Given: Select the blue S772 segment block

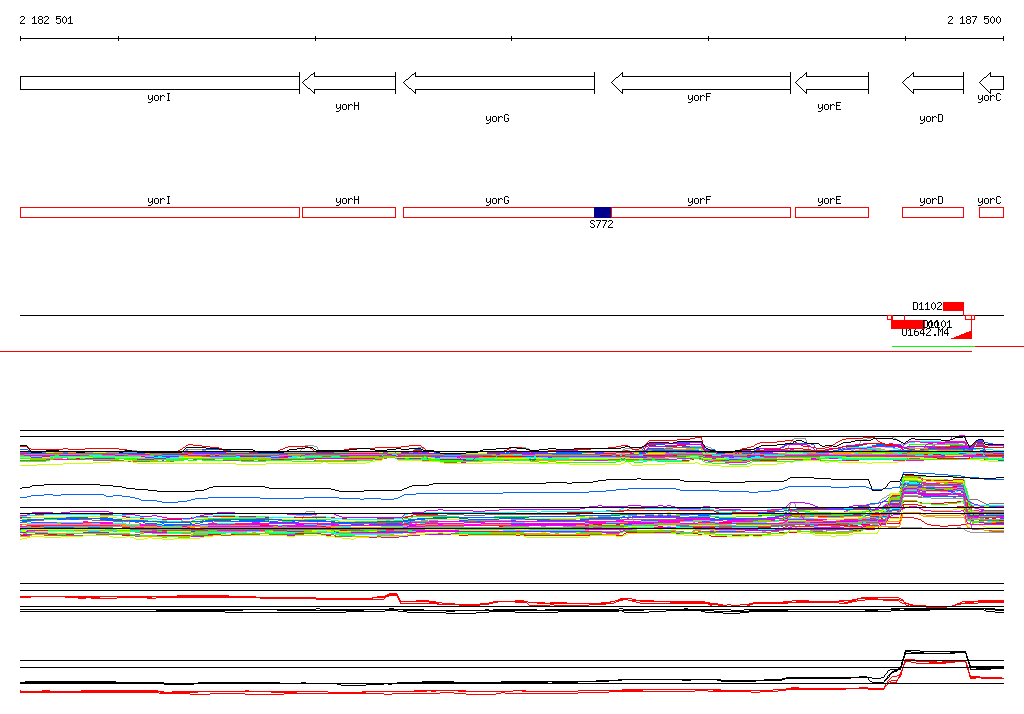Looking at the screenshot, I should (602, 212).
